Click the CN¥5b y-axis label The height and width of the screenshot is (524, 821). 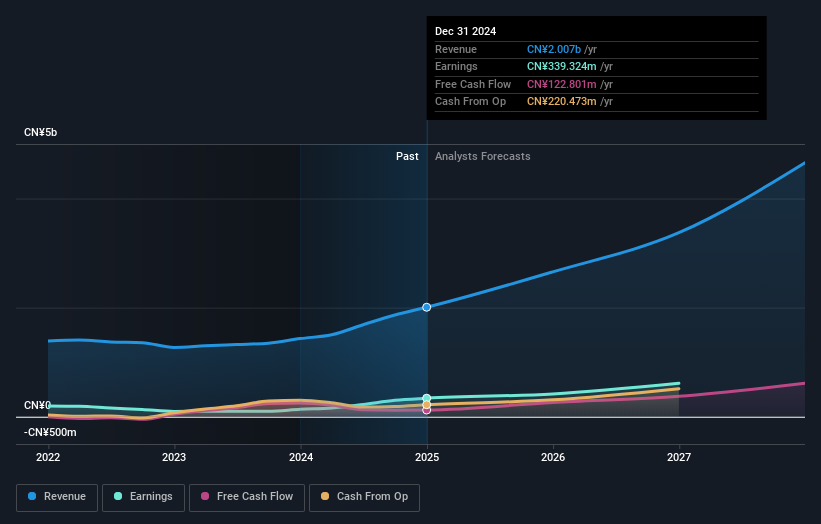click(40, 132)
